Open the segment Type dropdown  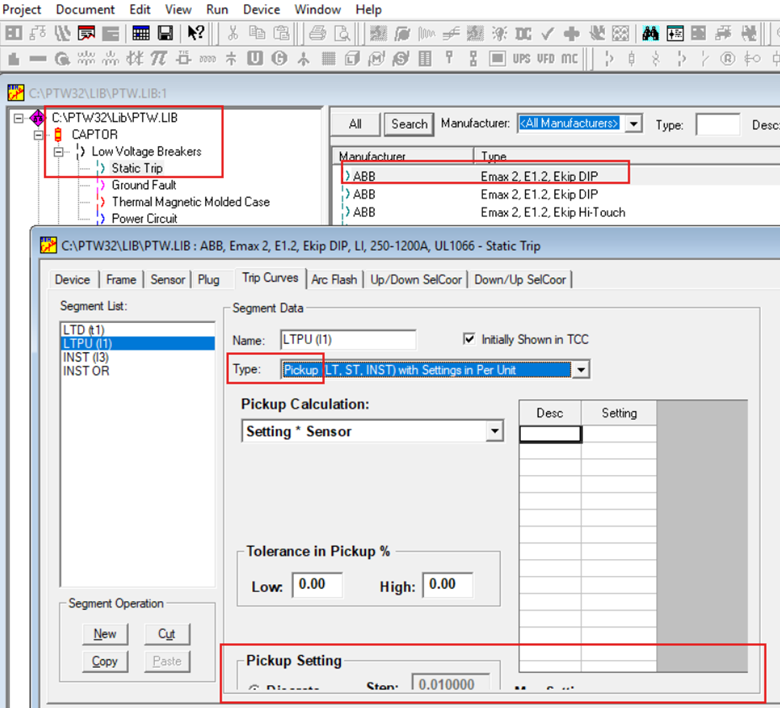pos(581,370)
